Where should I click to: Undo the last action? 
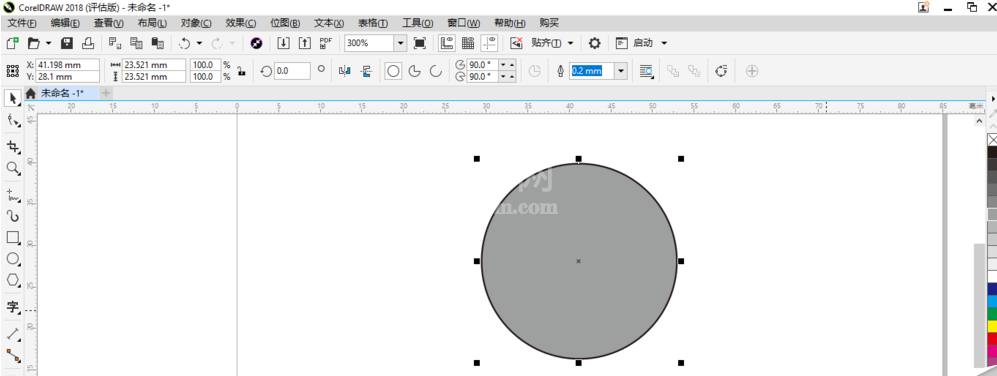(x=184, y=43)
